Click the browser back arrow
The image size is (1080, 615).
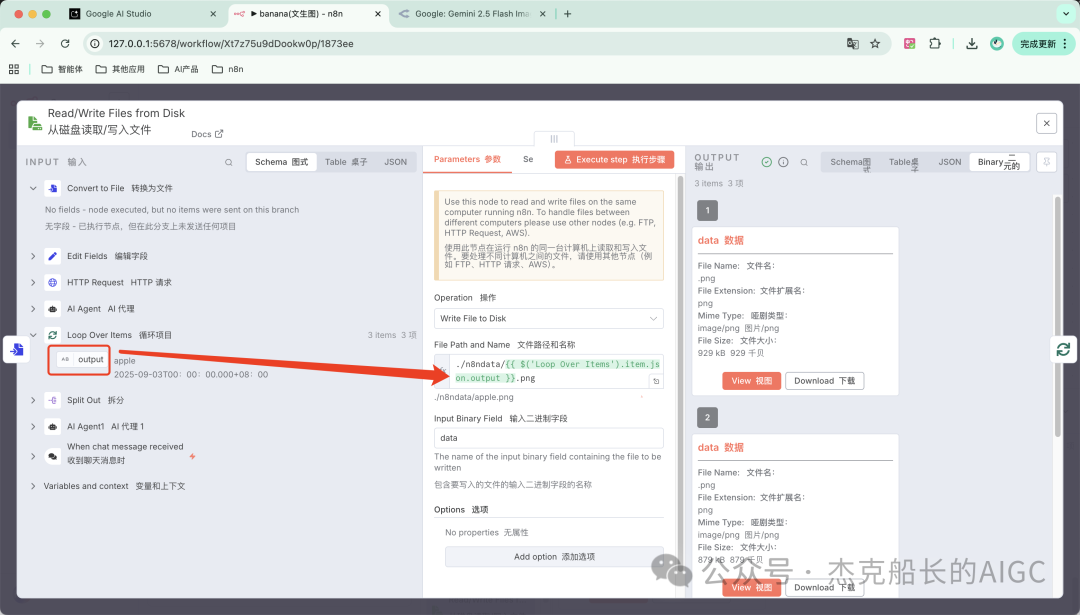pyautogui.click(x=15, y=43)
